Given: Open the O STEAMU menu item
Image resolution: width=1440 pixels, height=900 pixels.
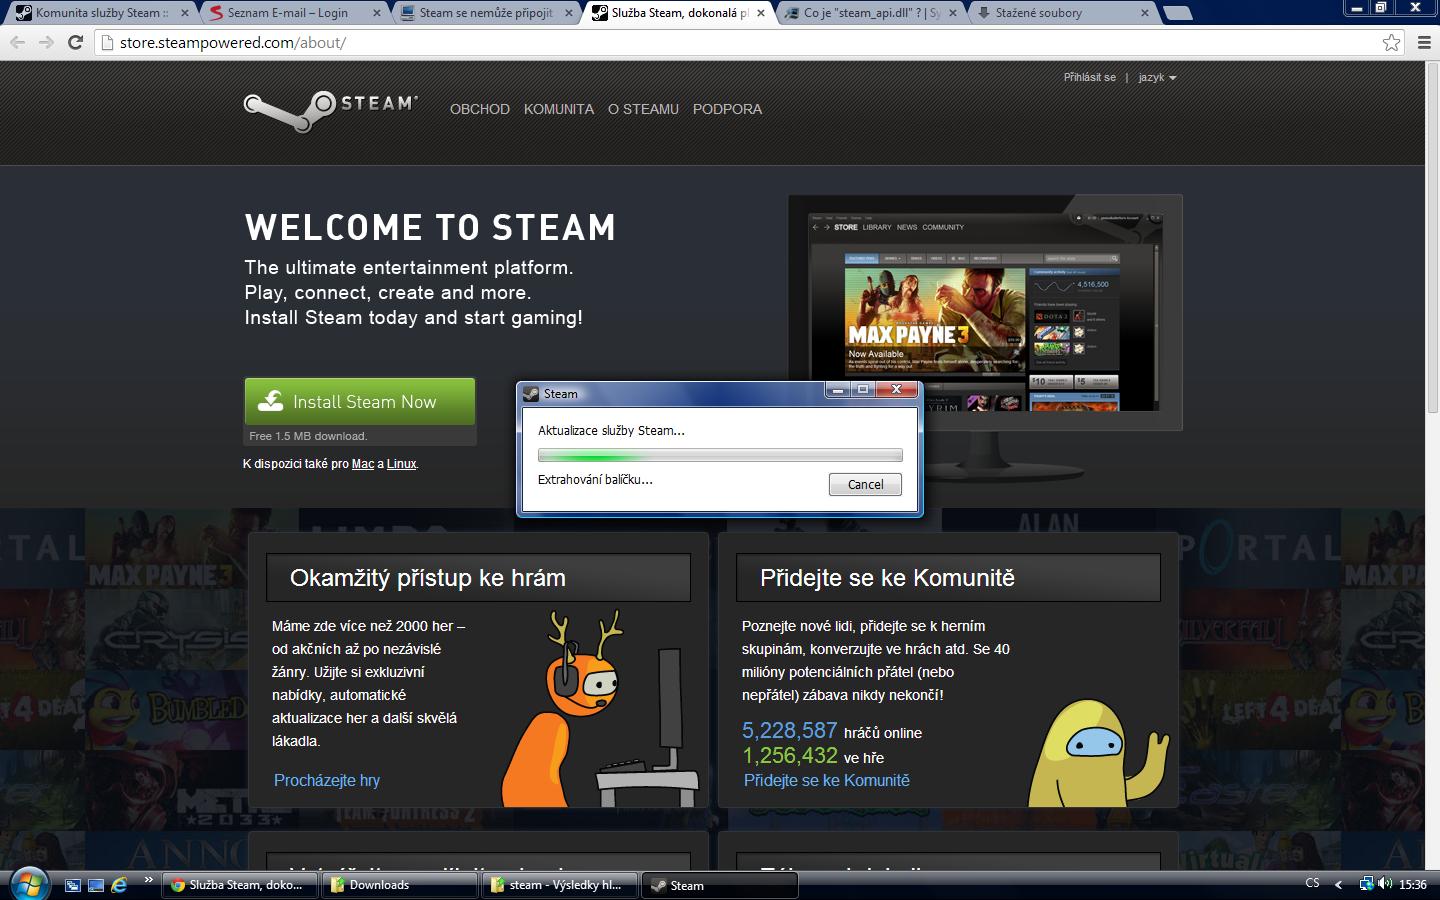Looking at the screenshot, I should [x=643, y=109].
